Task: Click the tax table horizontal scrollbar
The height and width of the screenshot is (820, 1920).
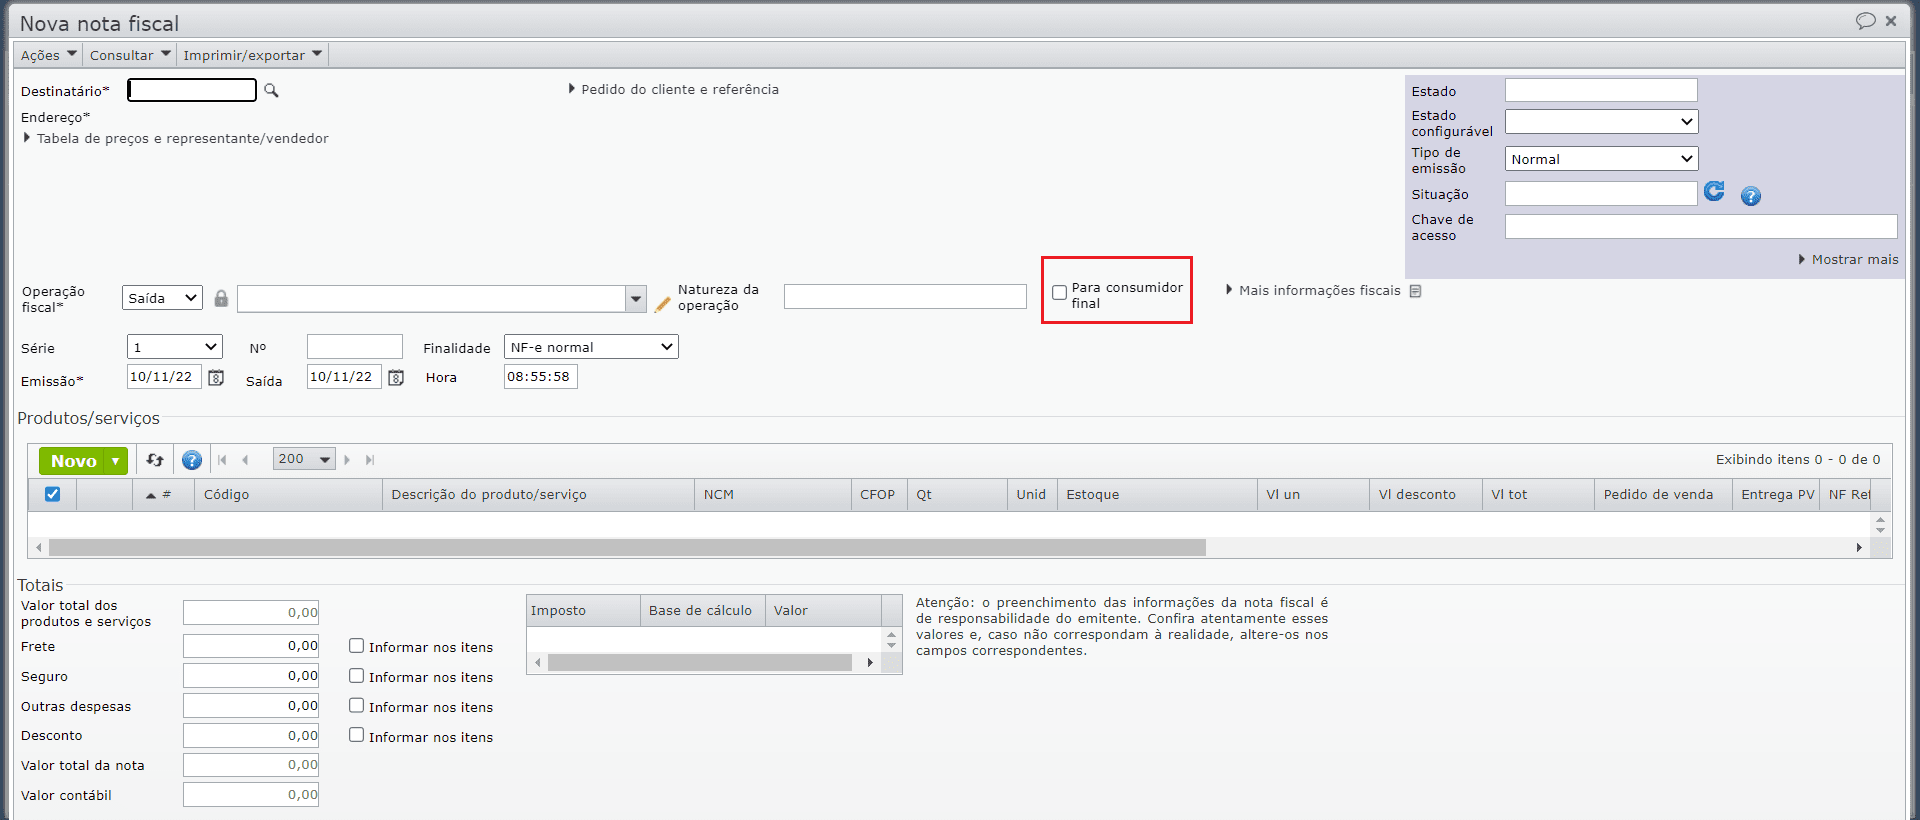Action: tap(700, 663)
